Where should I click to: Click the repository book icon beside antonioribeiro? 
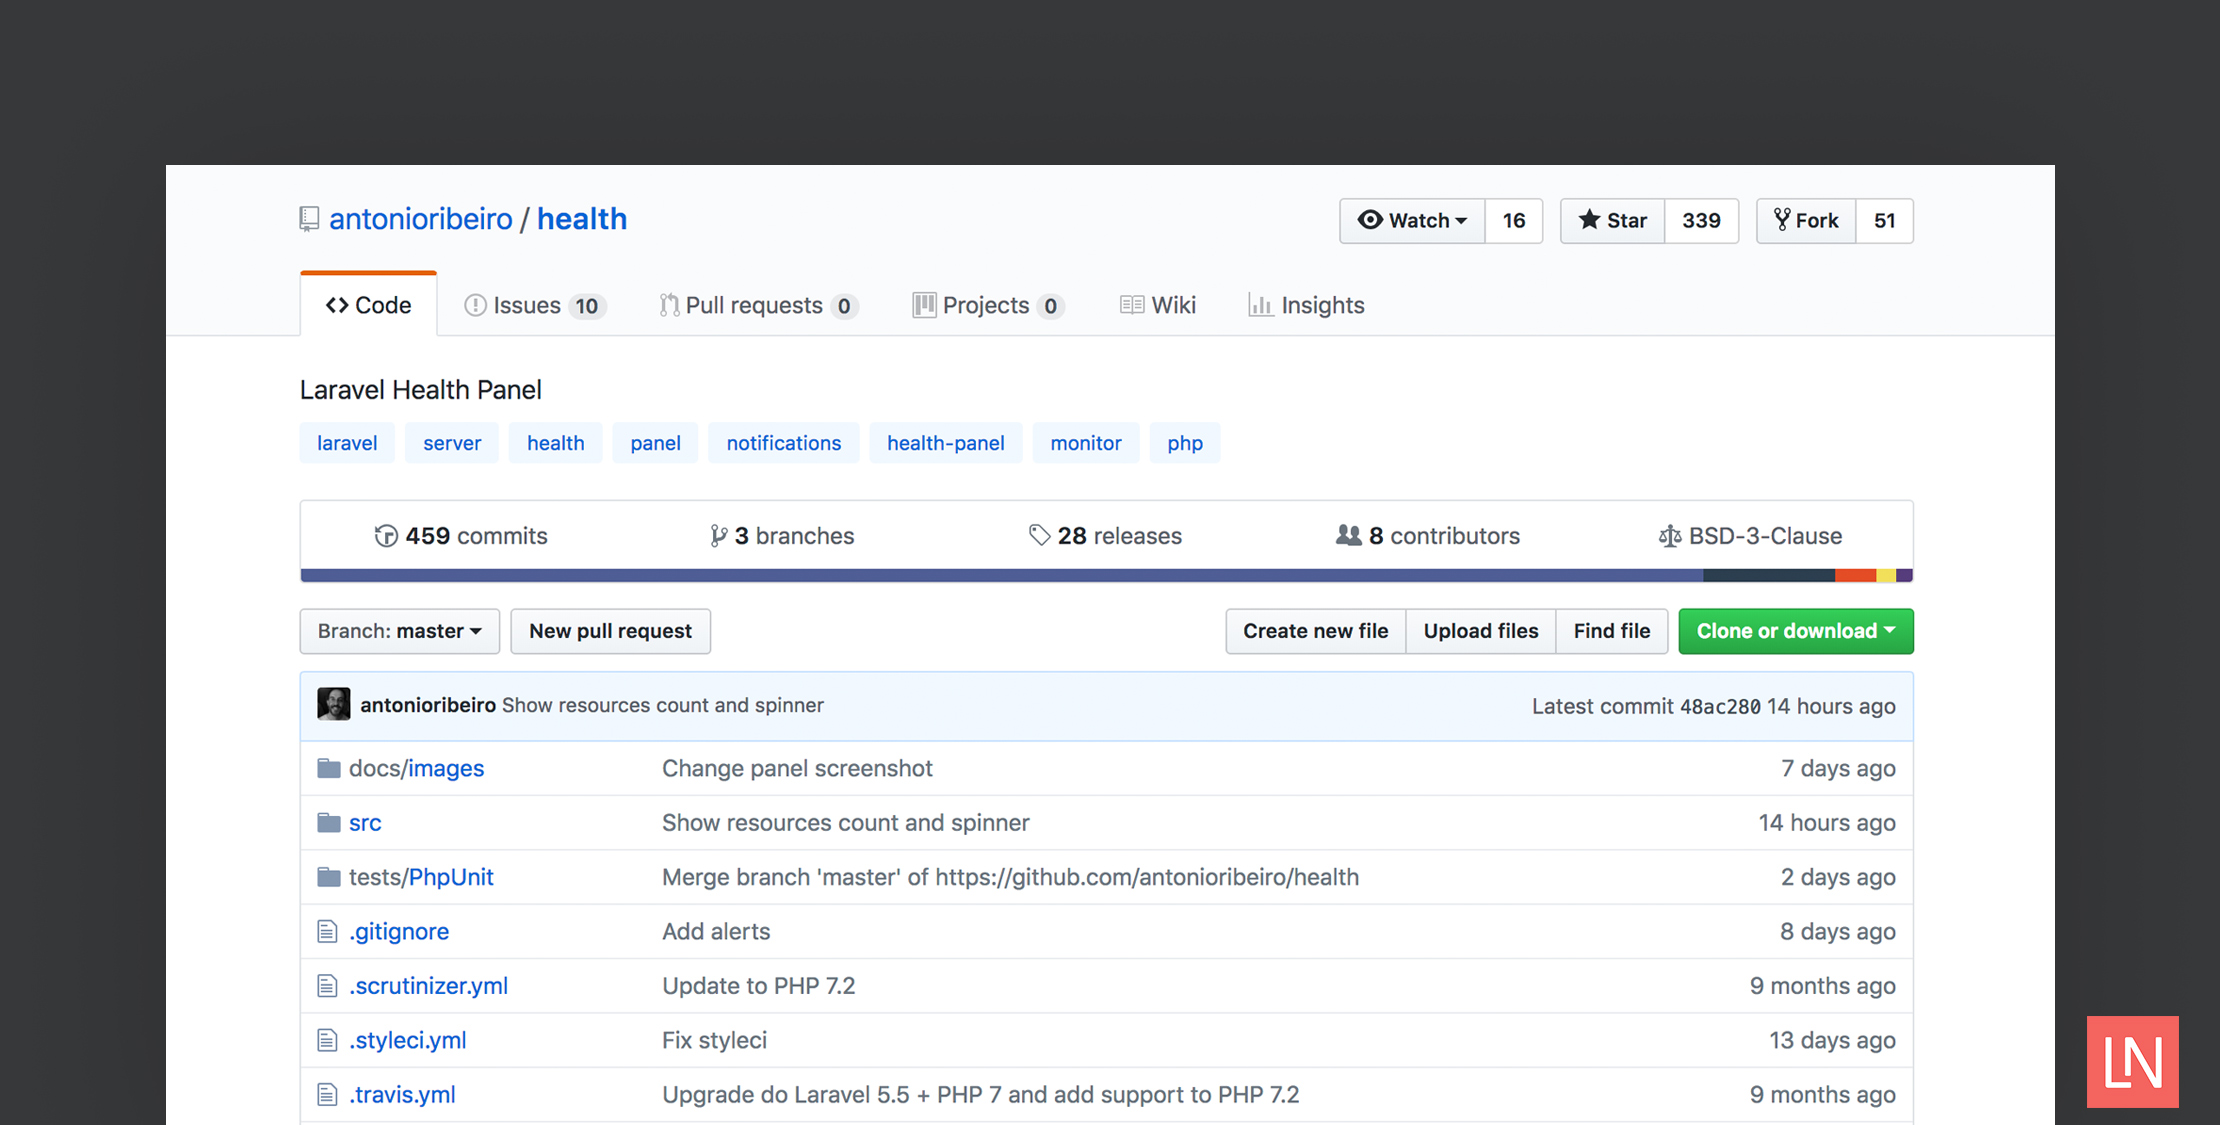pos(309,218)
